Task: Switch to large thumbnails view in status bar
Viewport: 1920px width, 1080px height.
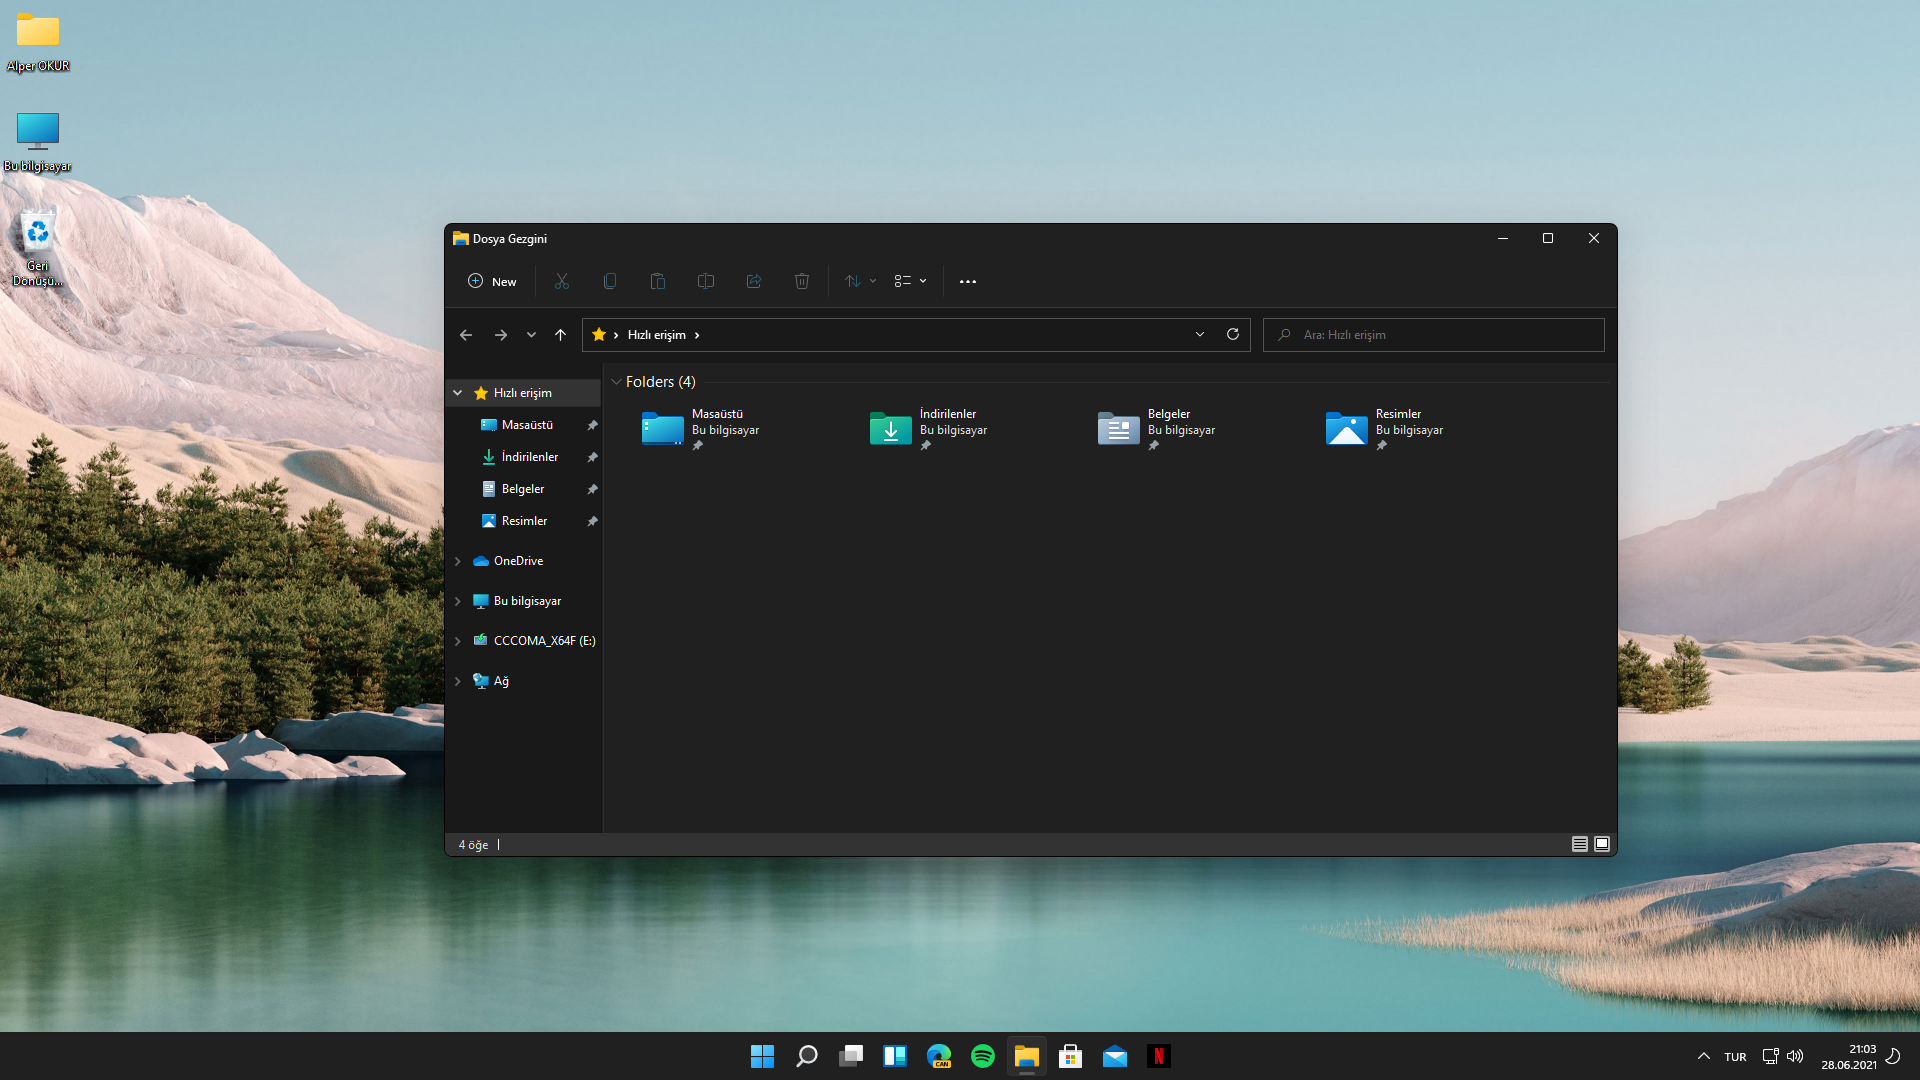Action: (1602, 844)
